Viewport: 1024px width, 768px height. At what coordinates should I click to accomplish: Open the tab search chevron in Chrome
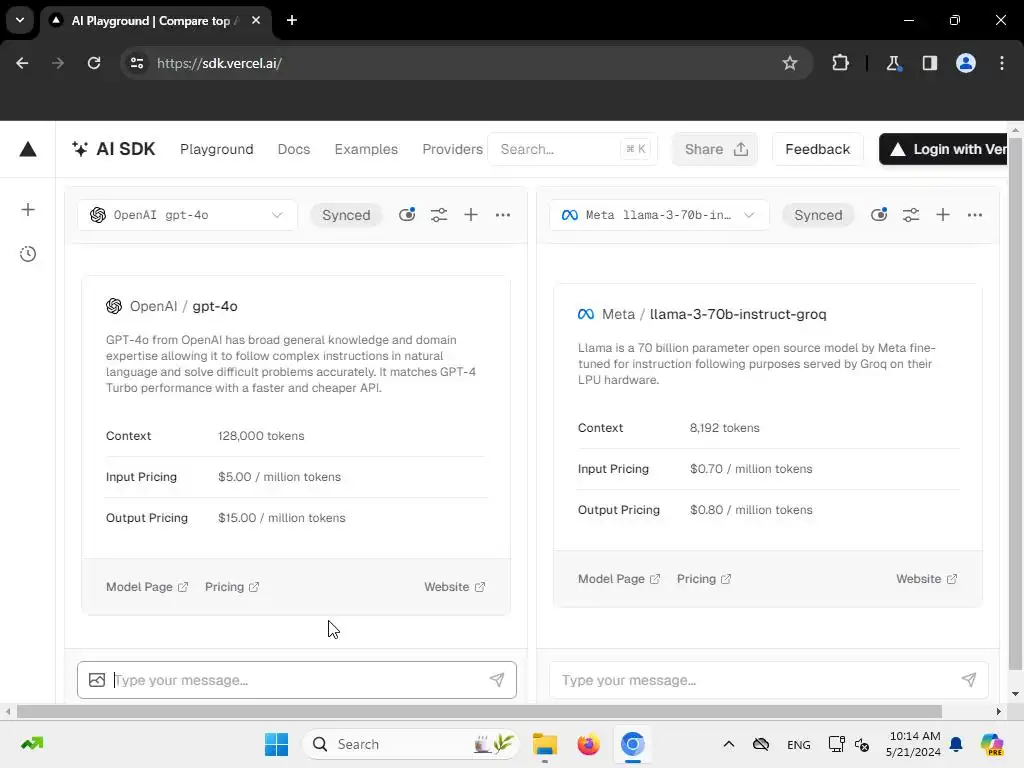coord(20,20)
